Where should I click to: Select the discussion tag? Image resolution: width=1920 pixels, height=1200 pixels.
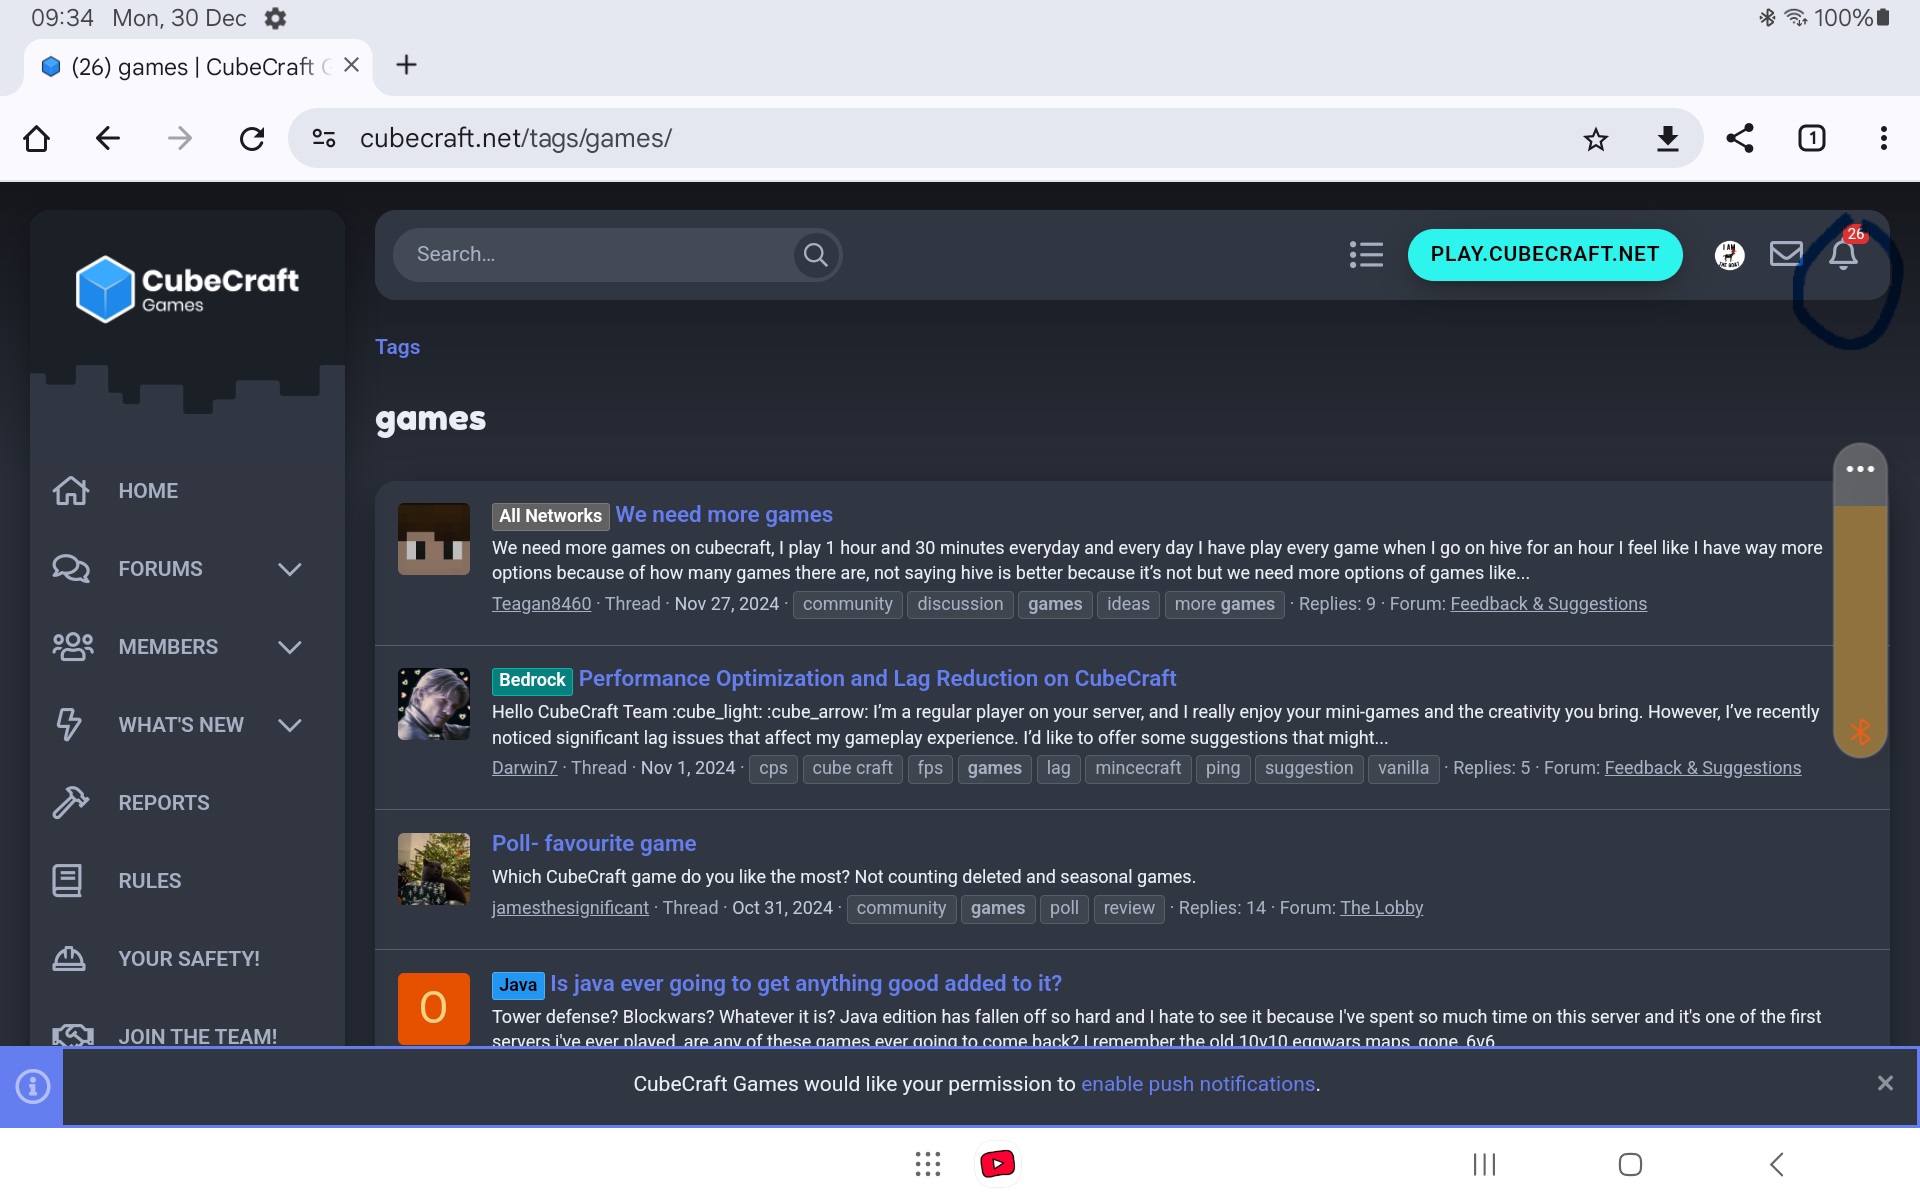coord(960,604)
